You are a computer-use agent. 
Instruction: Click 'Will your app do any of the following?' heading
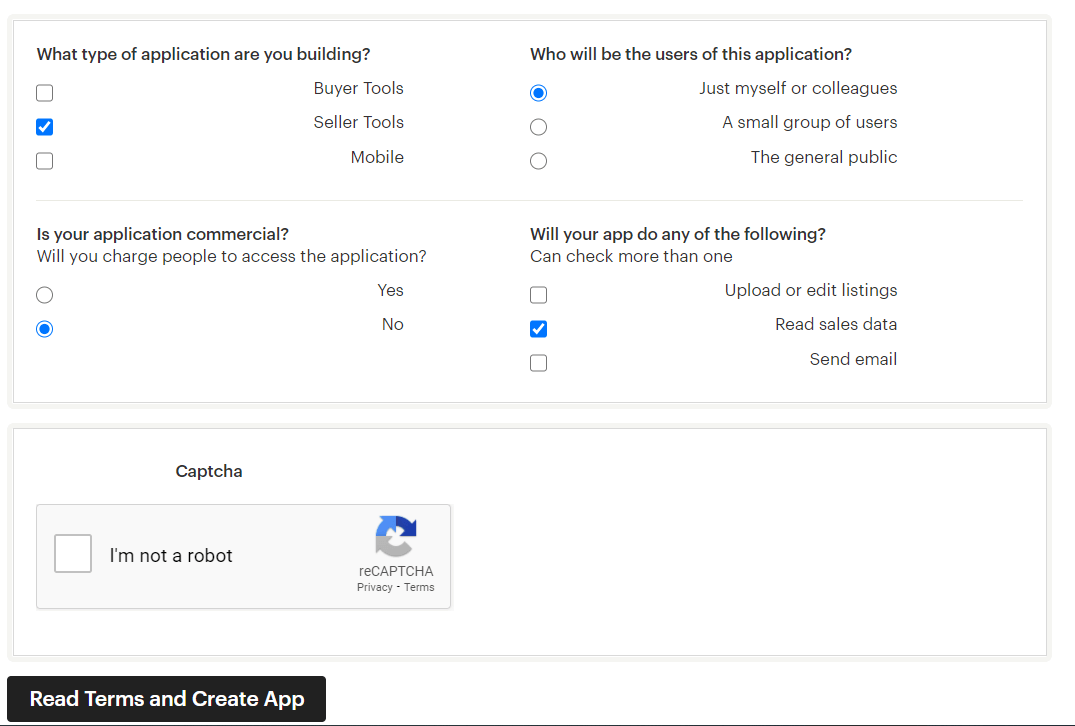click(677, 234)
